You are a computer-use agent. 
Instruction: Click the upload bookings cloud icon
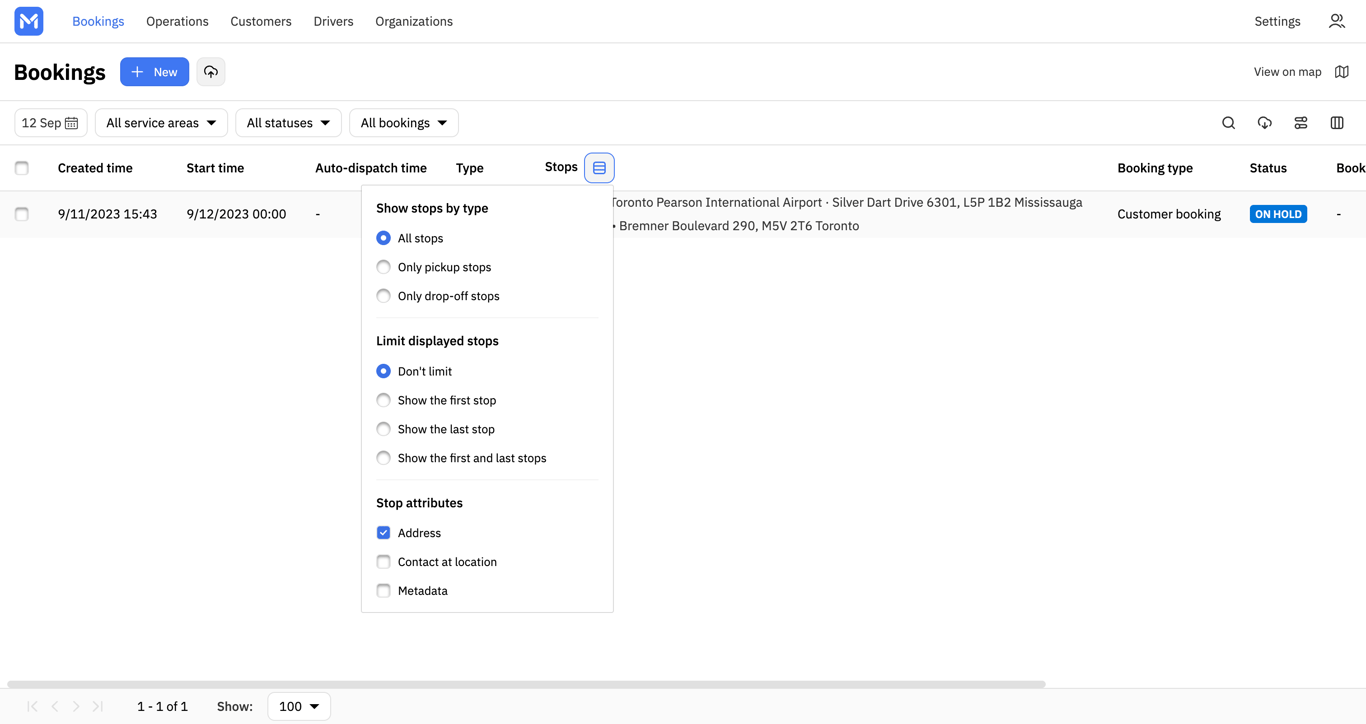click(211, 72)
